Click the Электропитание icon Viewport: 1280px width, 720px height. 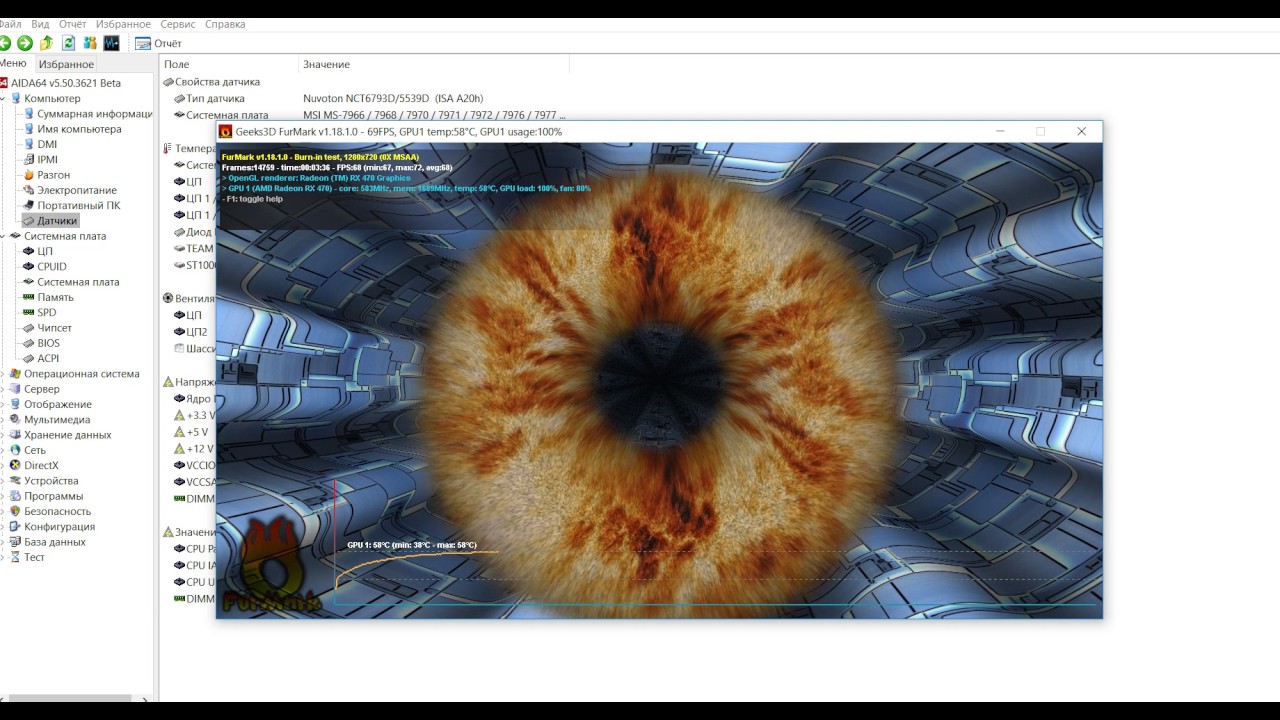tap(28, 190)
